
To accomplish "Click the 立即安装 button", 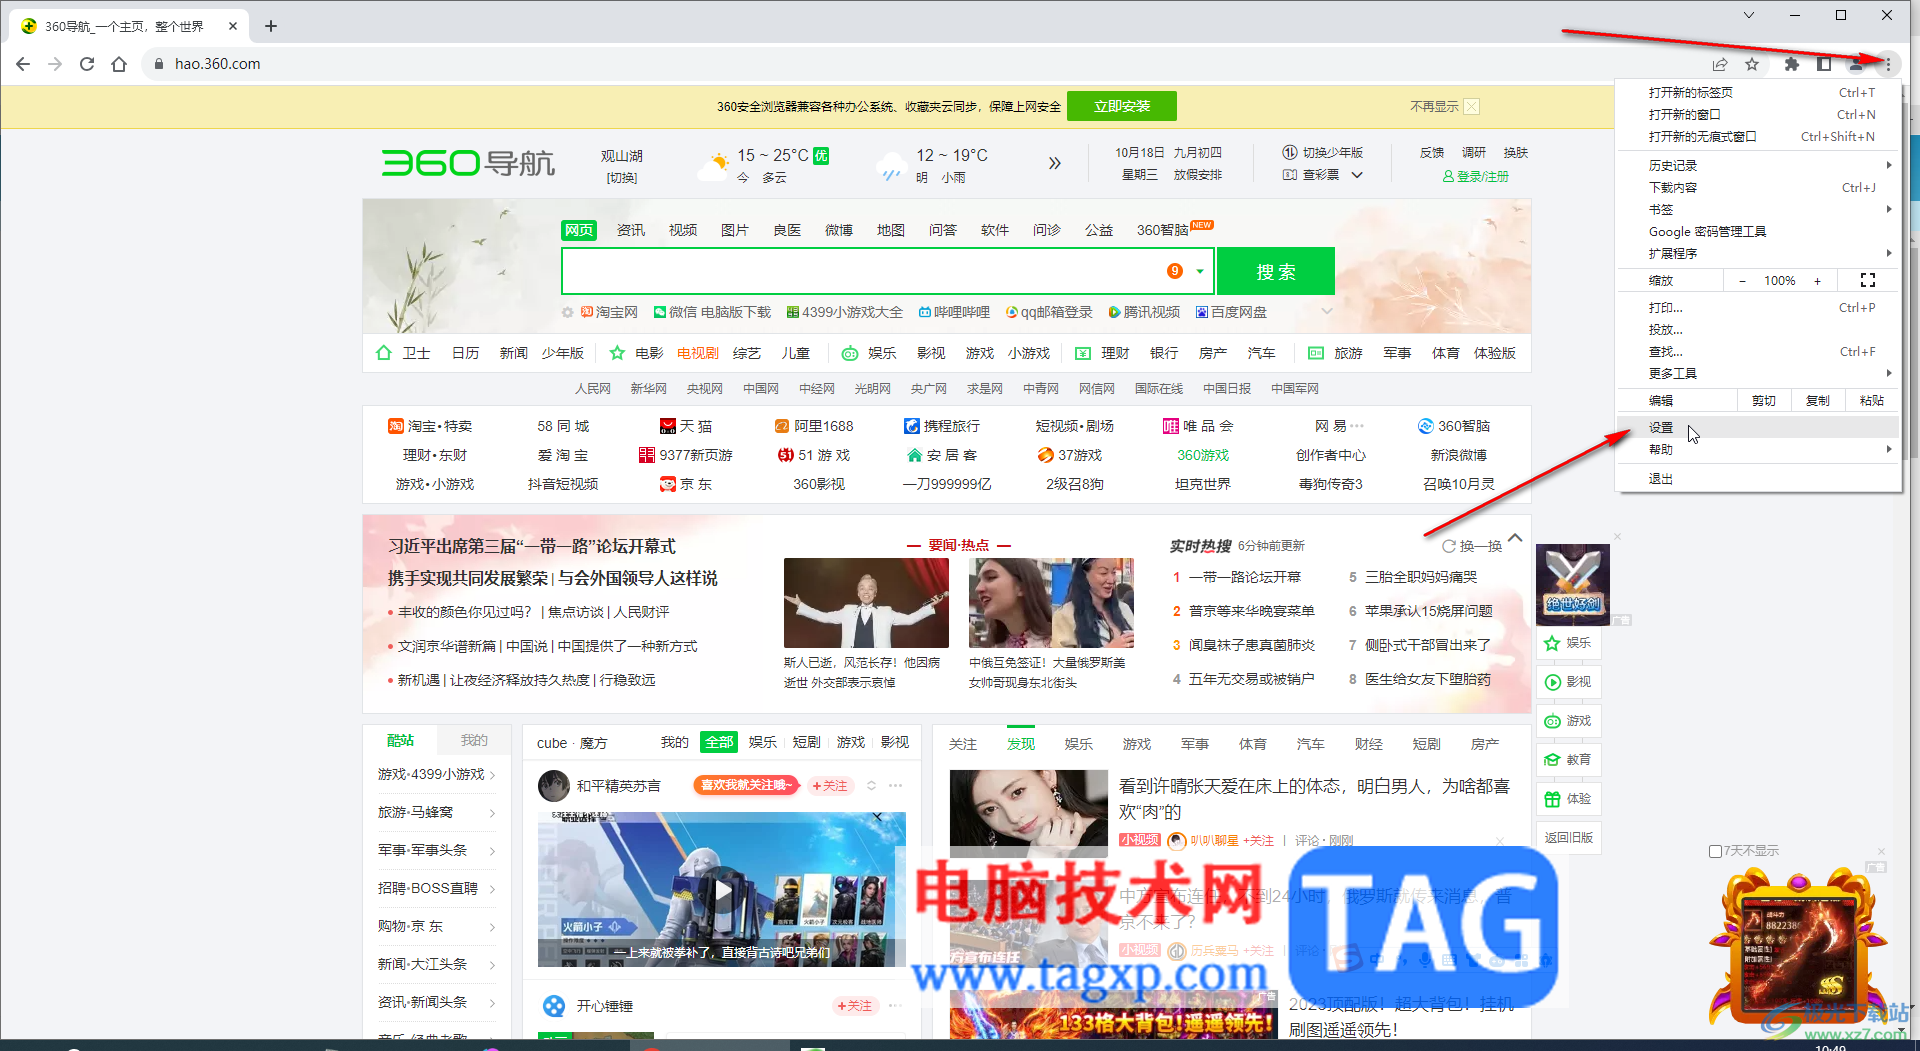I will click(1122, 106).
